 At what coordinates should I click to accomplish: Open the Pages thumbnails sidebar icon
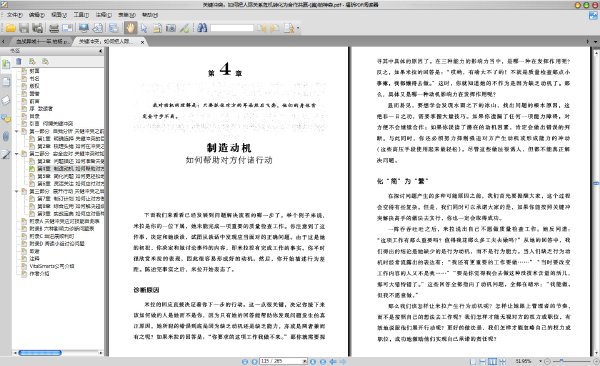coord(6,82)
